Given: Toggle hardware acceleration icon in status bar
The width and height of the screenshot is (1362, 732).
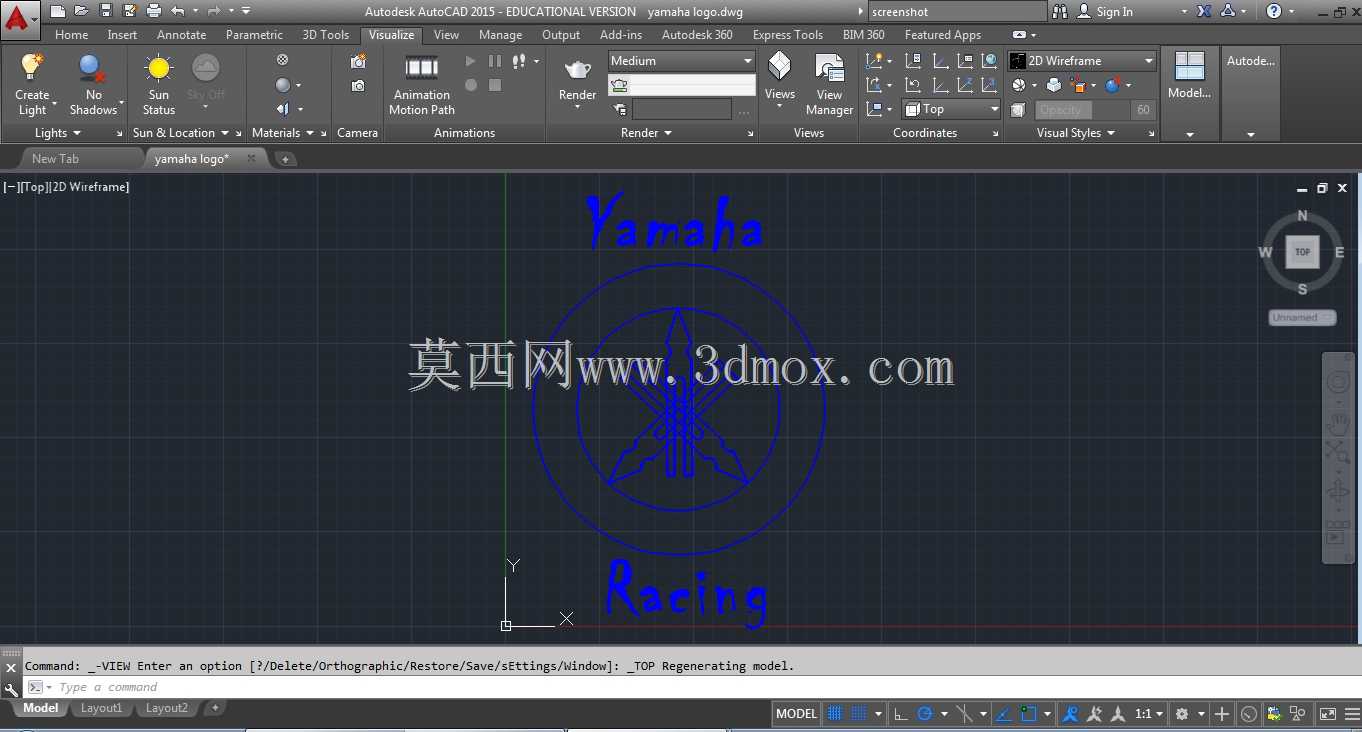Looking at the screenshot, I should pos(1249,714).
